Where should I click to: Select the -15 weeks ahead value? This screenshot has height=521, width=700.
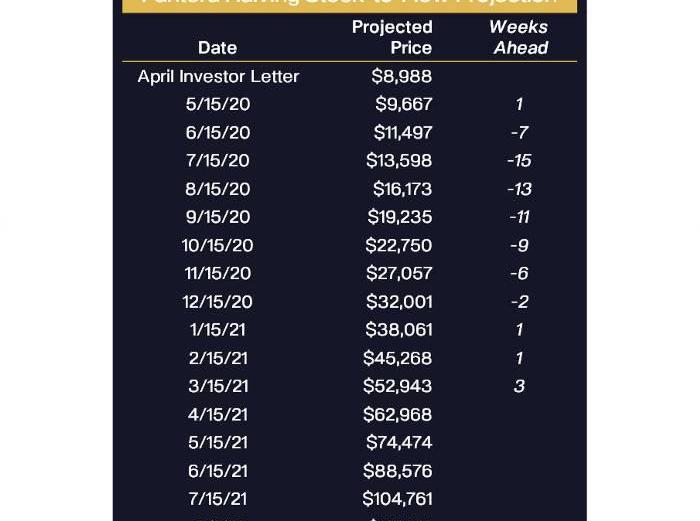[x=519, y=160]
